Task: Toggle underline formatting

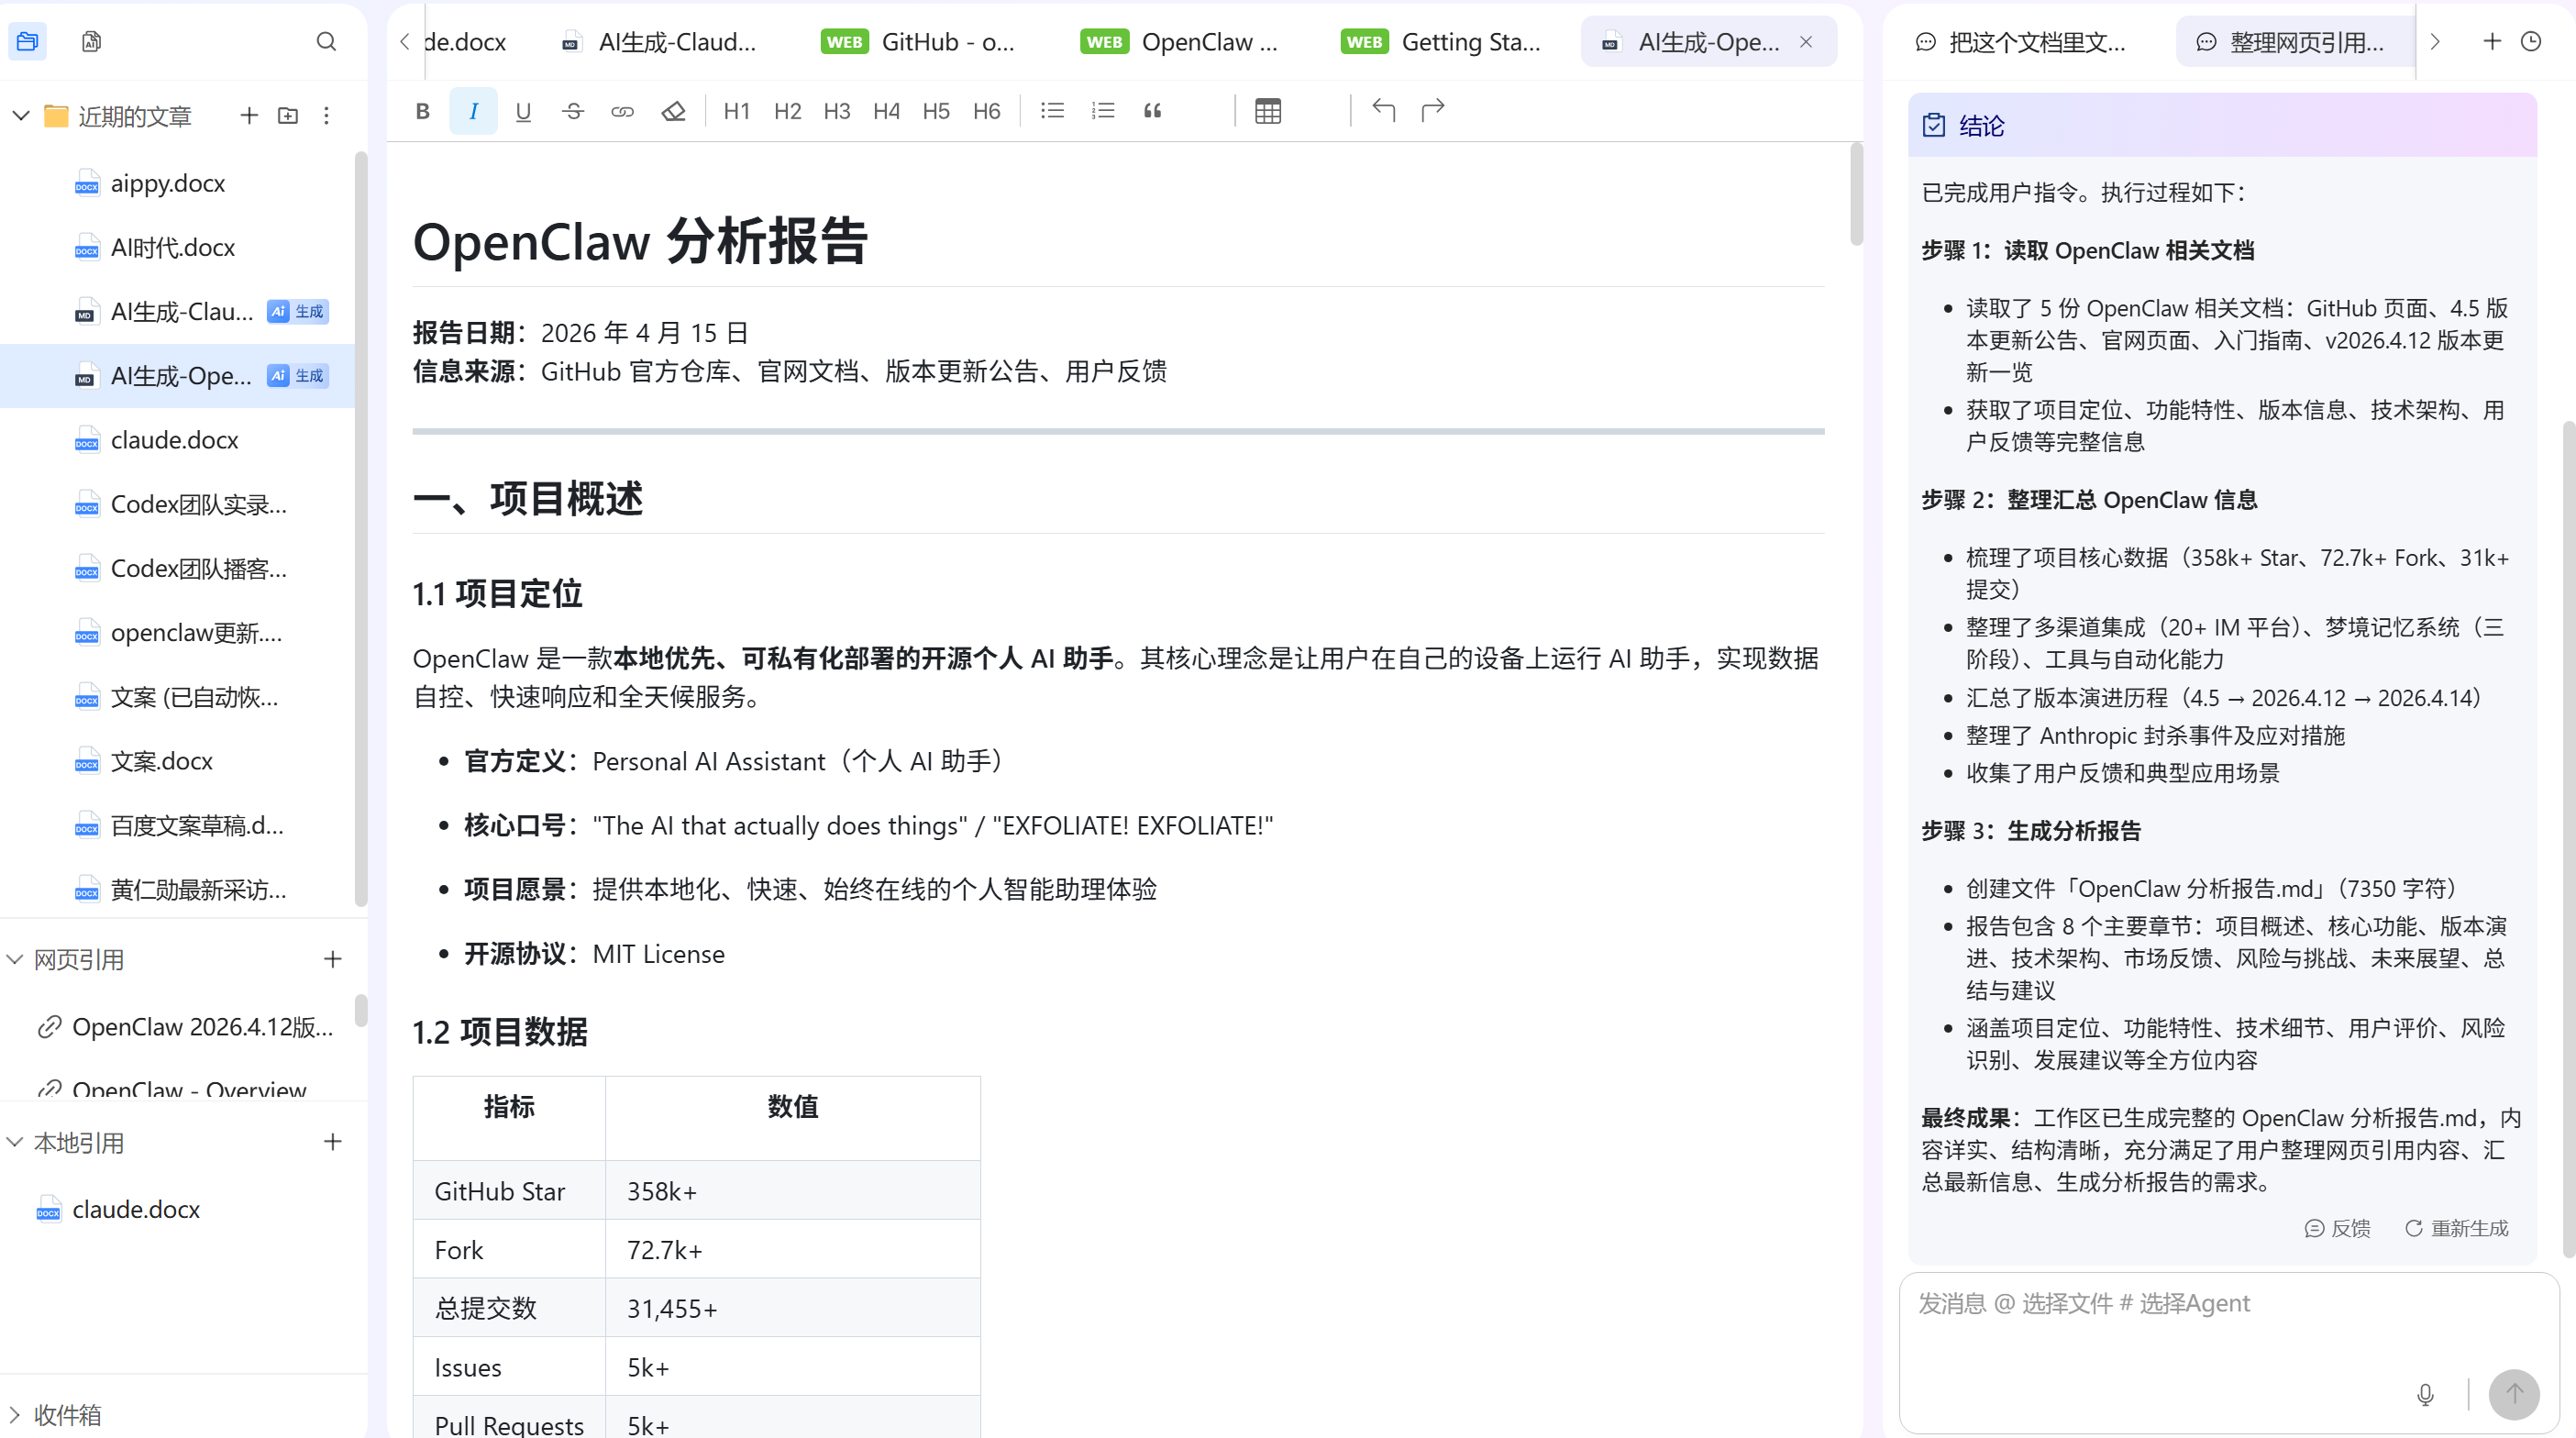Action: click(522, 111)
